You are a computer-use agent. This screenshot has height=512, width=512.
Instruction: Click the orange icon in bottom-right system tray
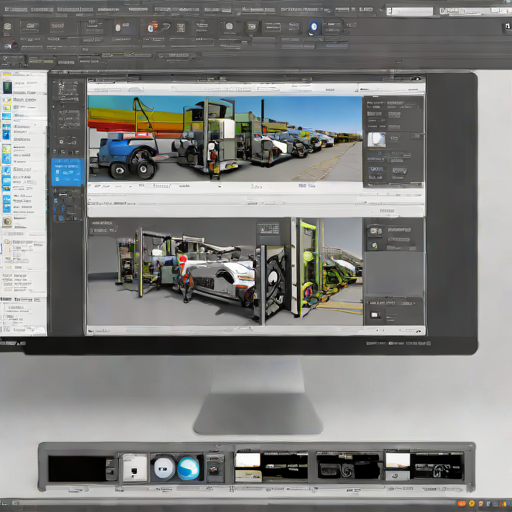coord(461,503)
